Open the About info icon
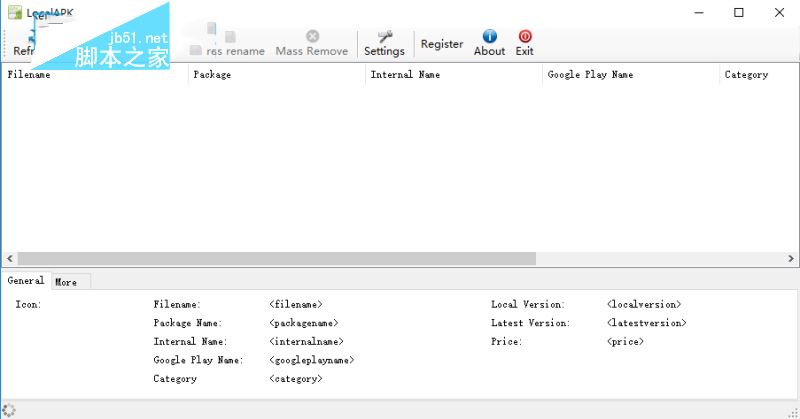This screenshot has height=419, width=800. click(489, 36)
